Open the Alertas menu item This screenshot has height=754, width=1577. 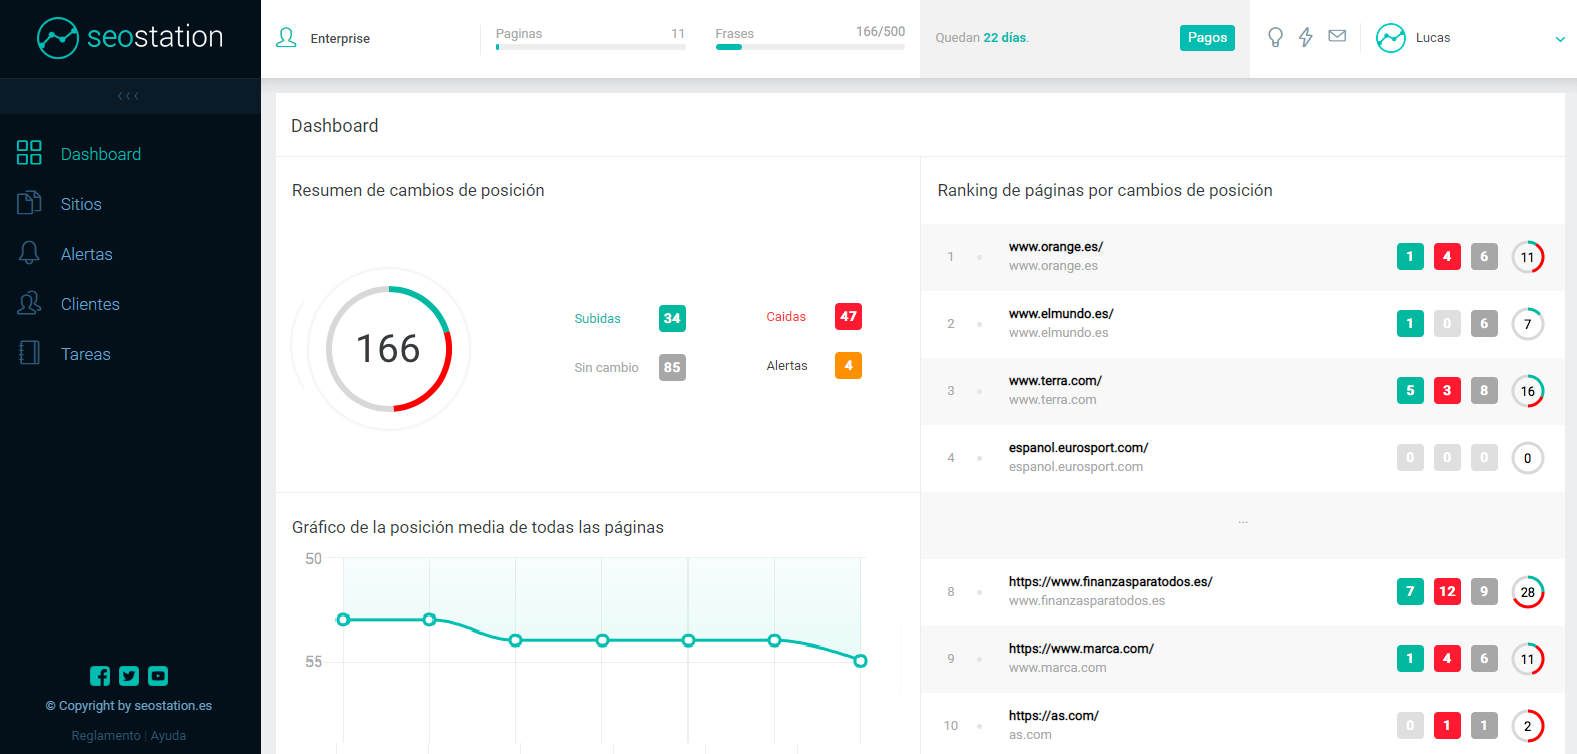[87, 254]
